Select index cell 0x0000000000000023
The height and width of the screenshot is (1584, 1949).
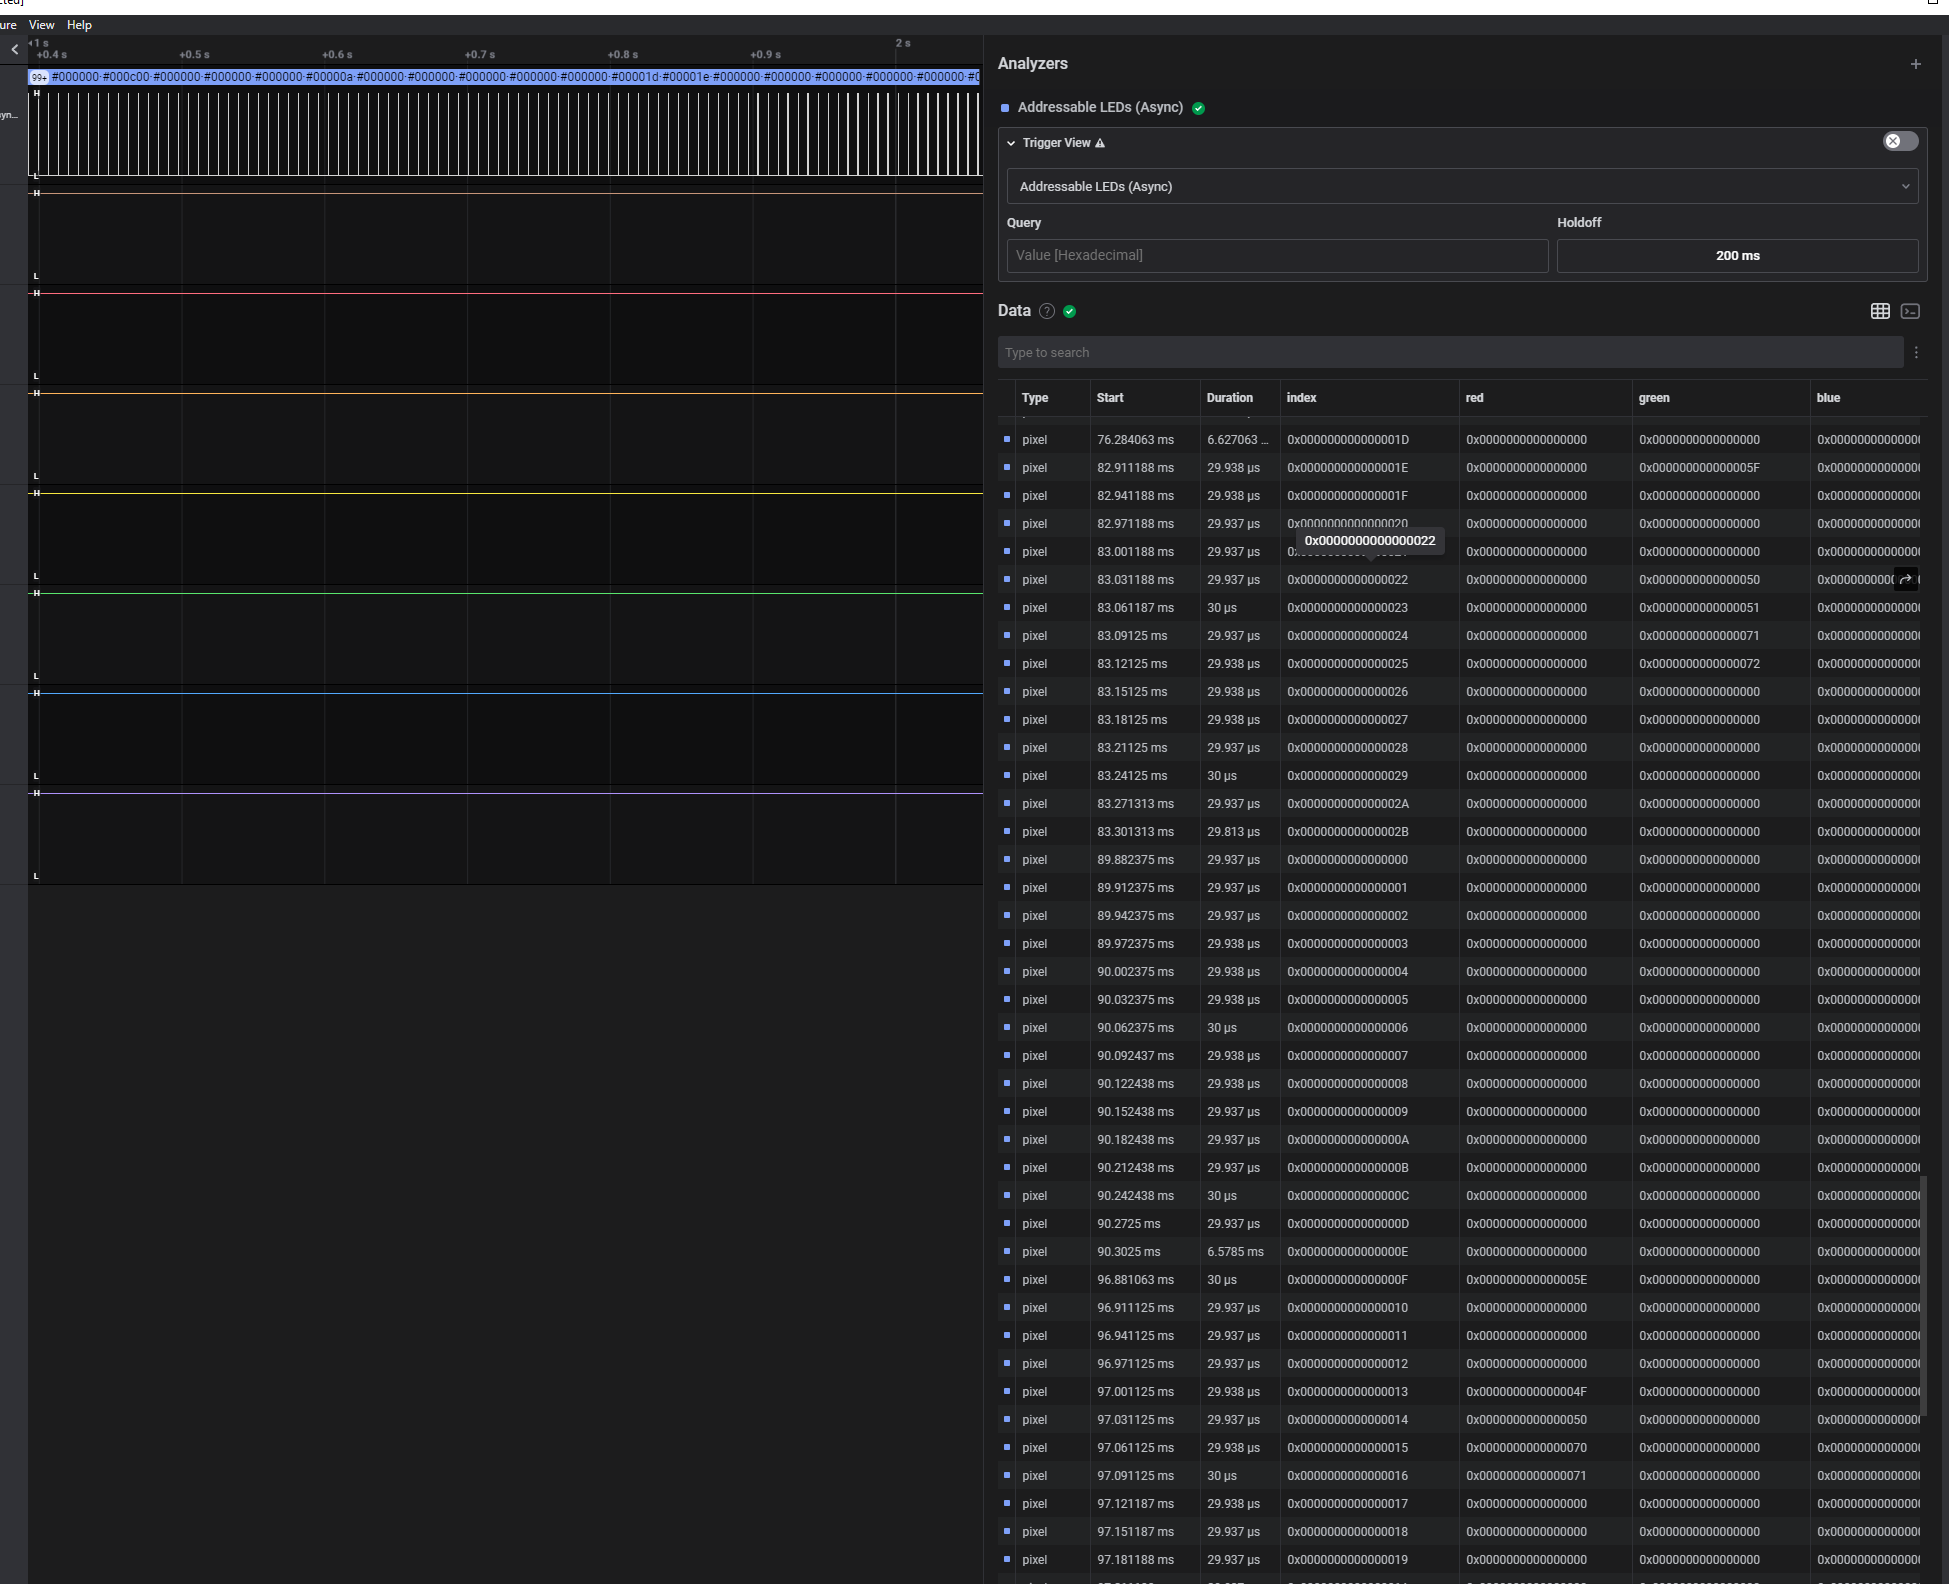[x=1347, y=608]
